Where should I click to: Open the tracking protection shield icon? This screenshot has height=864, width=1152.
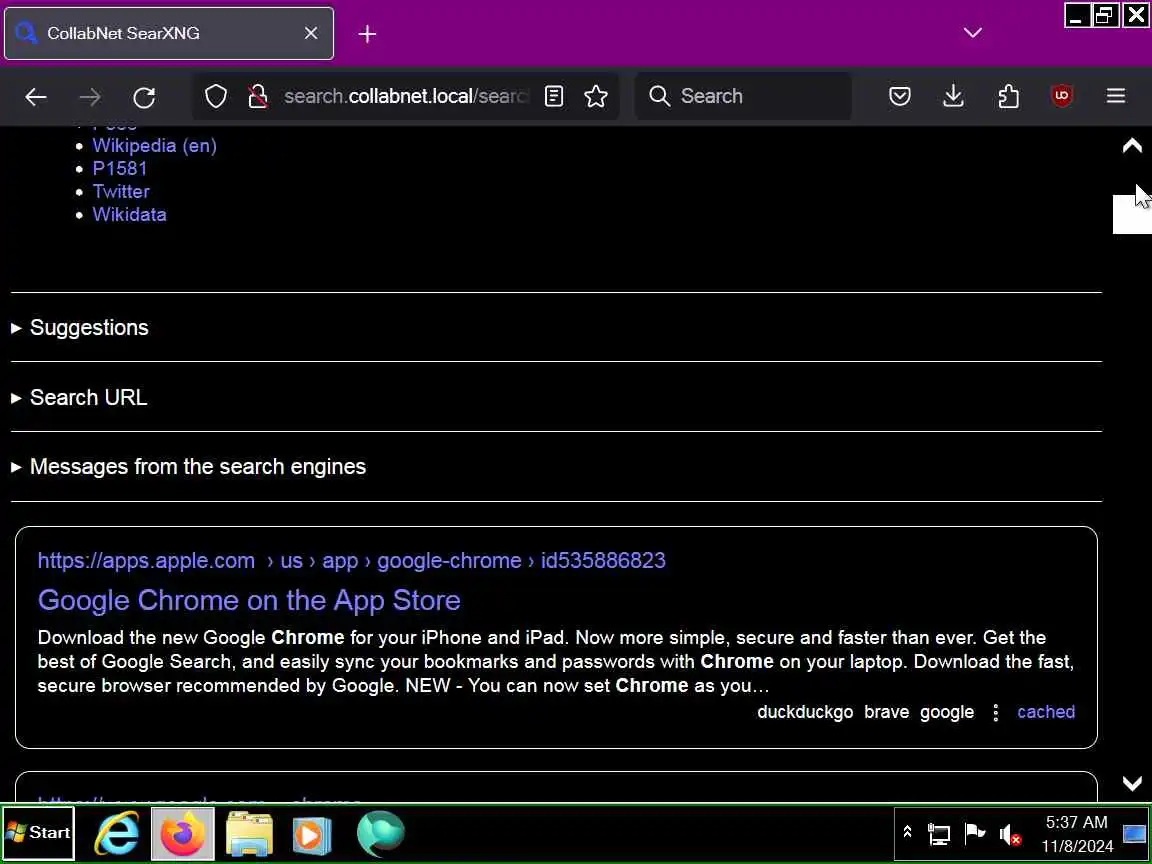(x=215, y=96)
